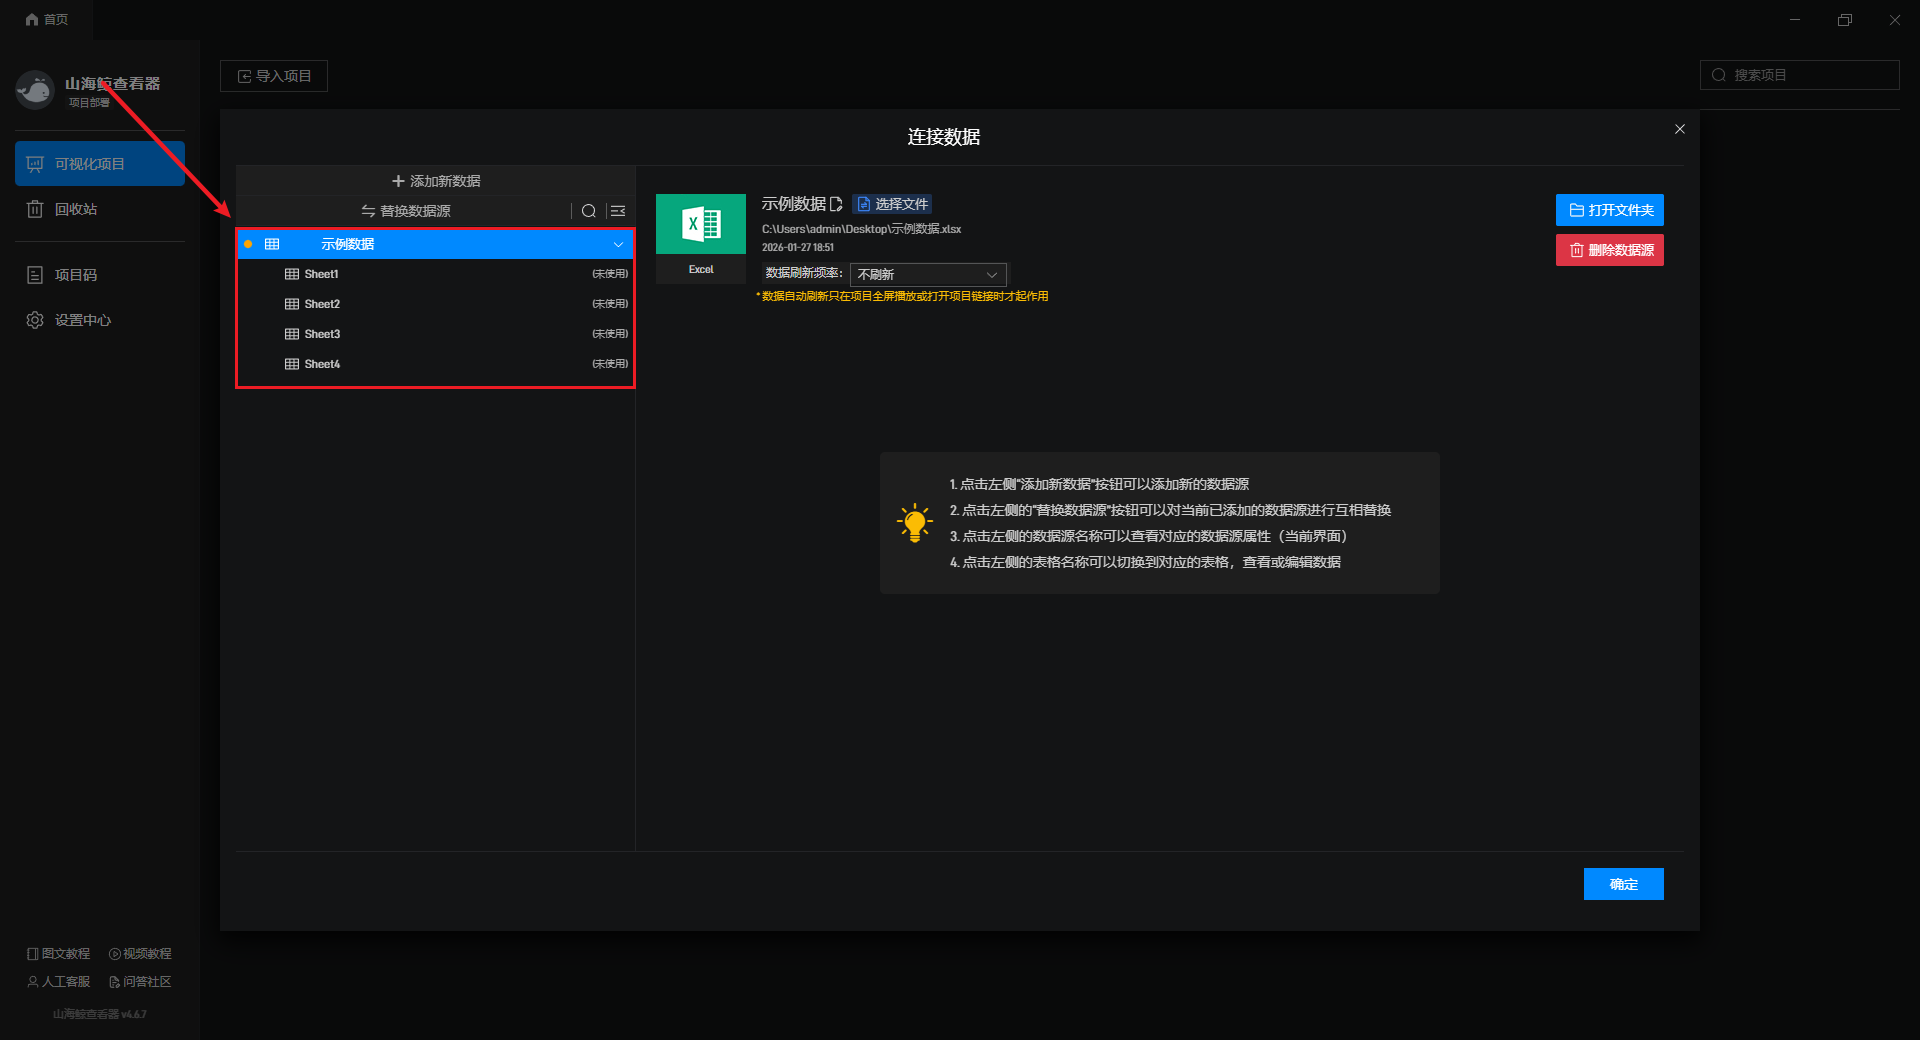This screenshot has height=1040, width=1920.
Task: Open the 数据刷新频率 dropdown showing 不刷新
Action: coord(927,274)
